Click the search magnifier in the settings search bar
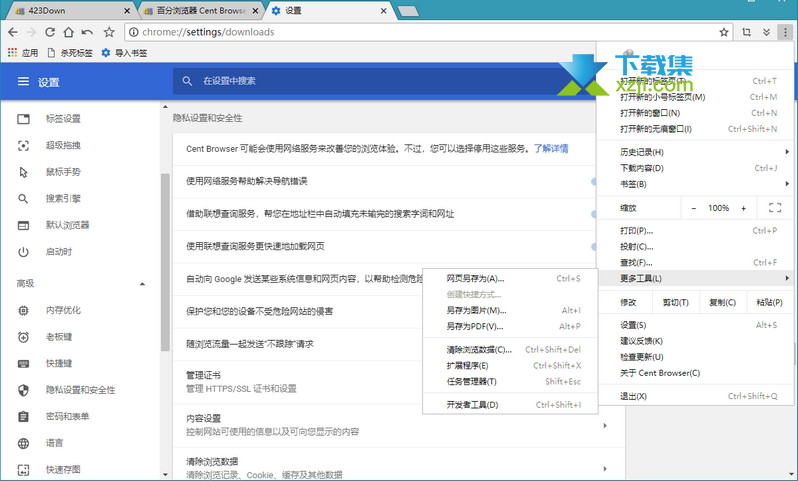 coord(187,81)
